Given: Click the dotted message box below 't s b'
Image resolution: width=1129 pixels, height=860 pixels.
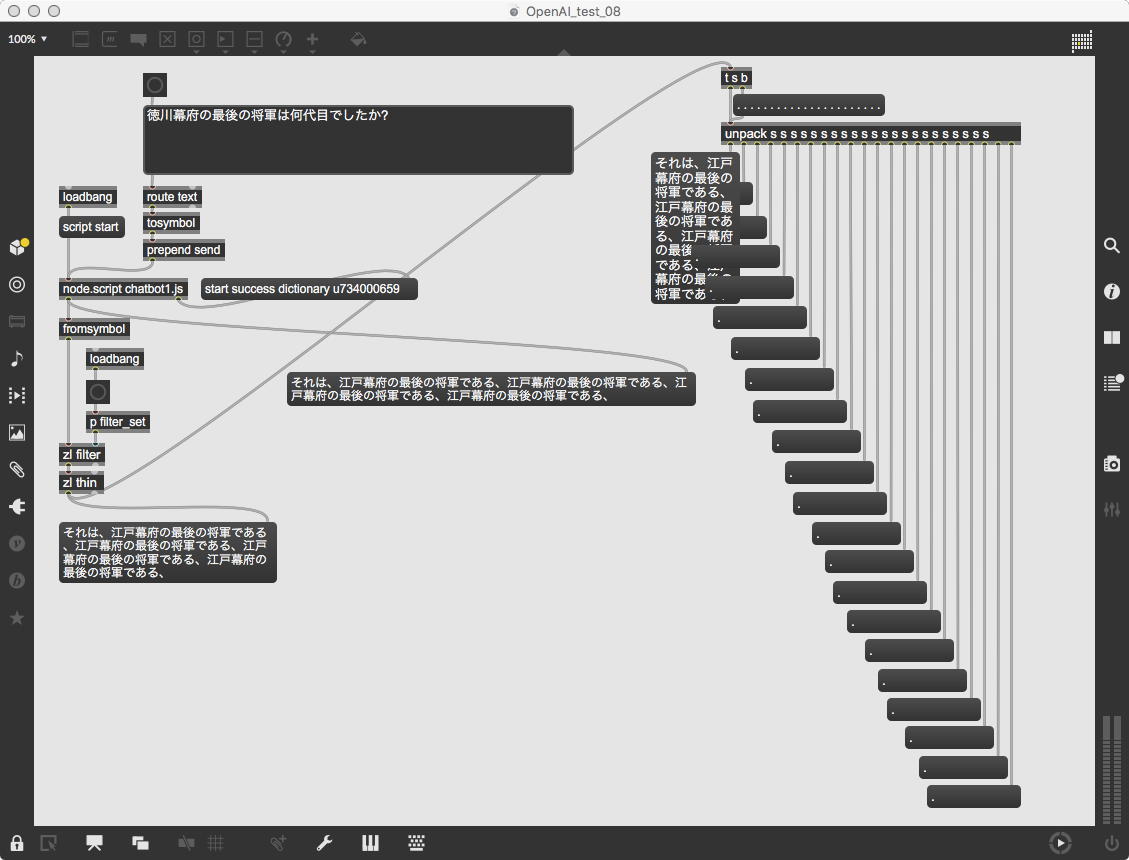Looking at the screenshot, I should point(809,105).
